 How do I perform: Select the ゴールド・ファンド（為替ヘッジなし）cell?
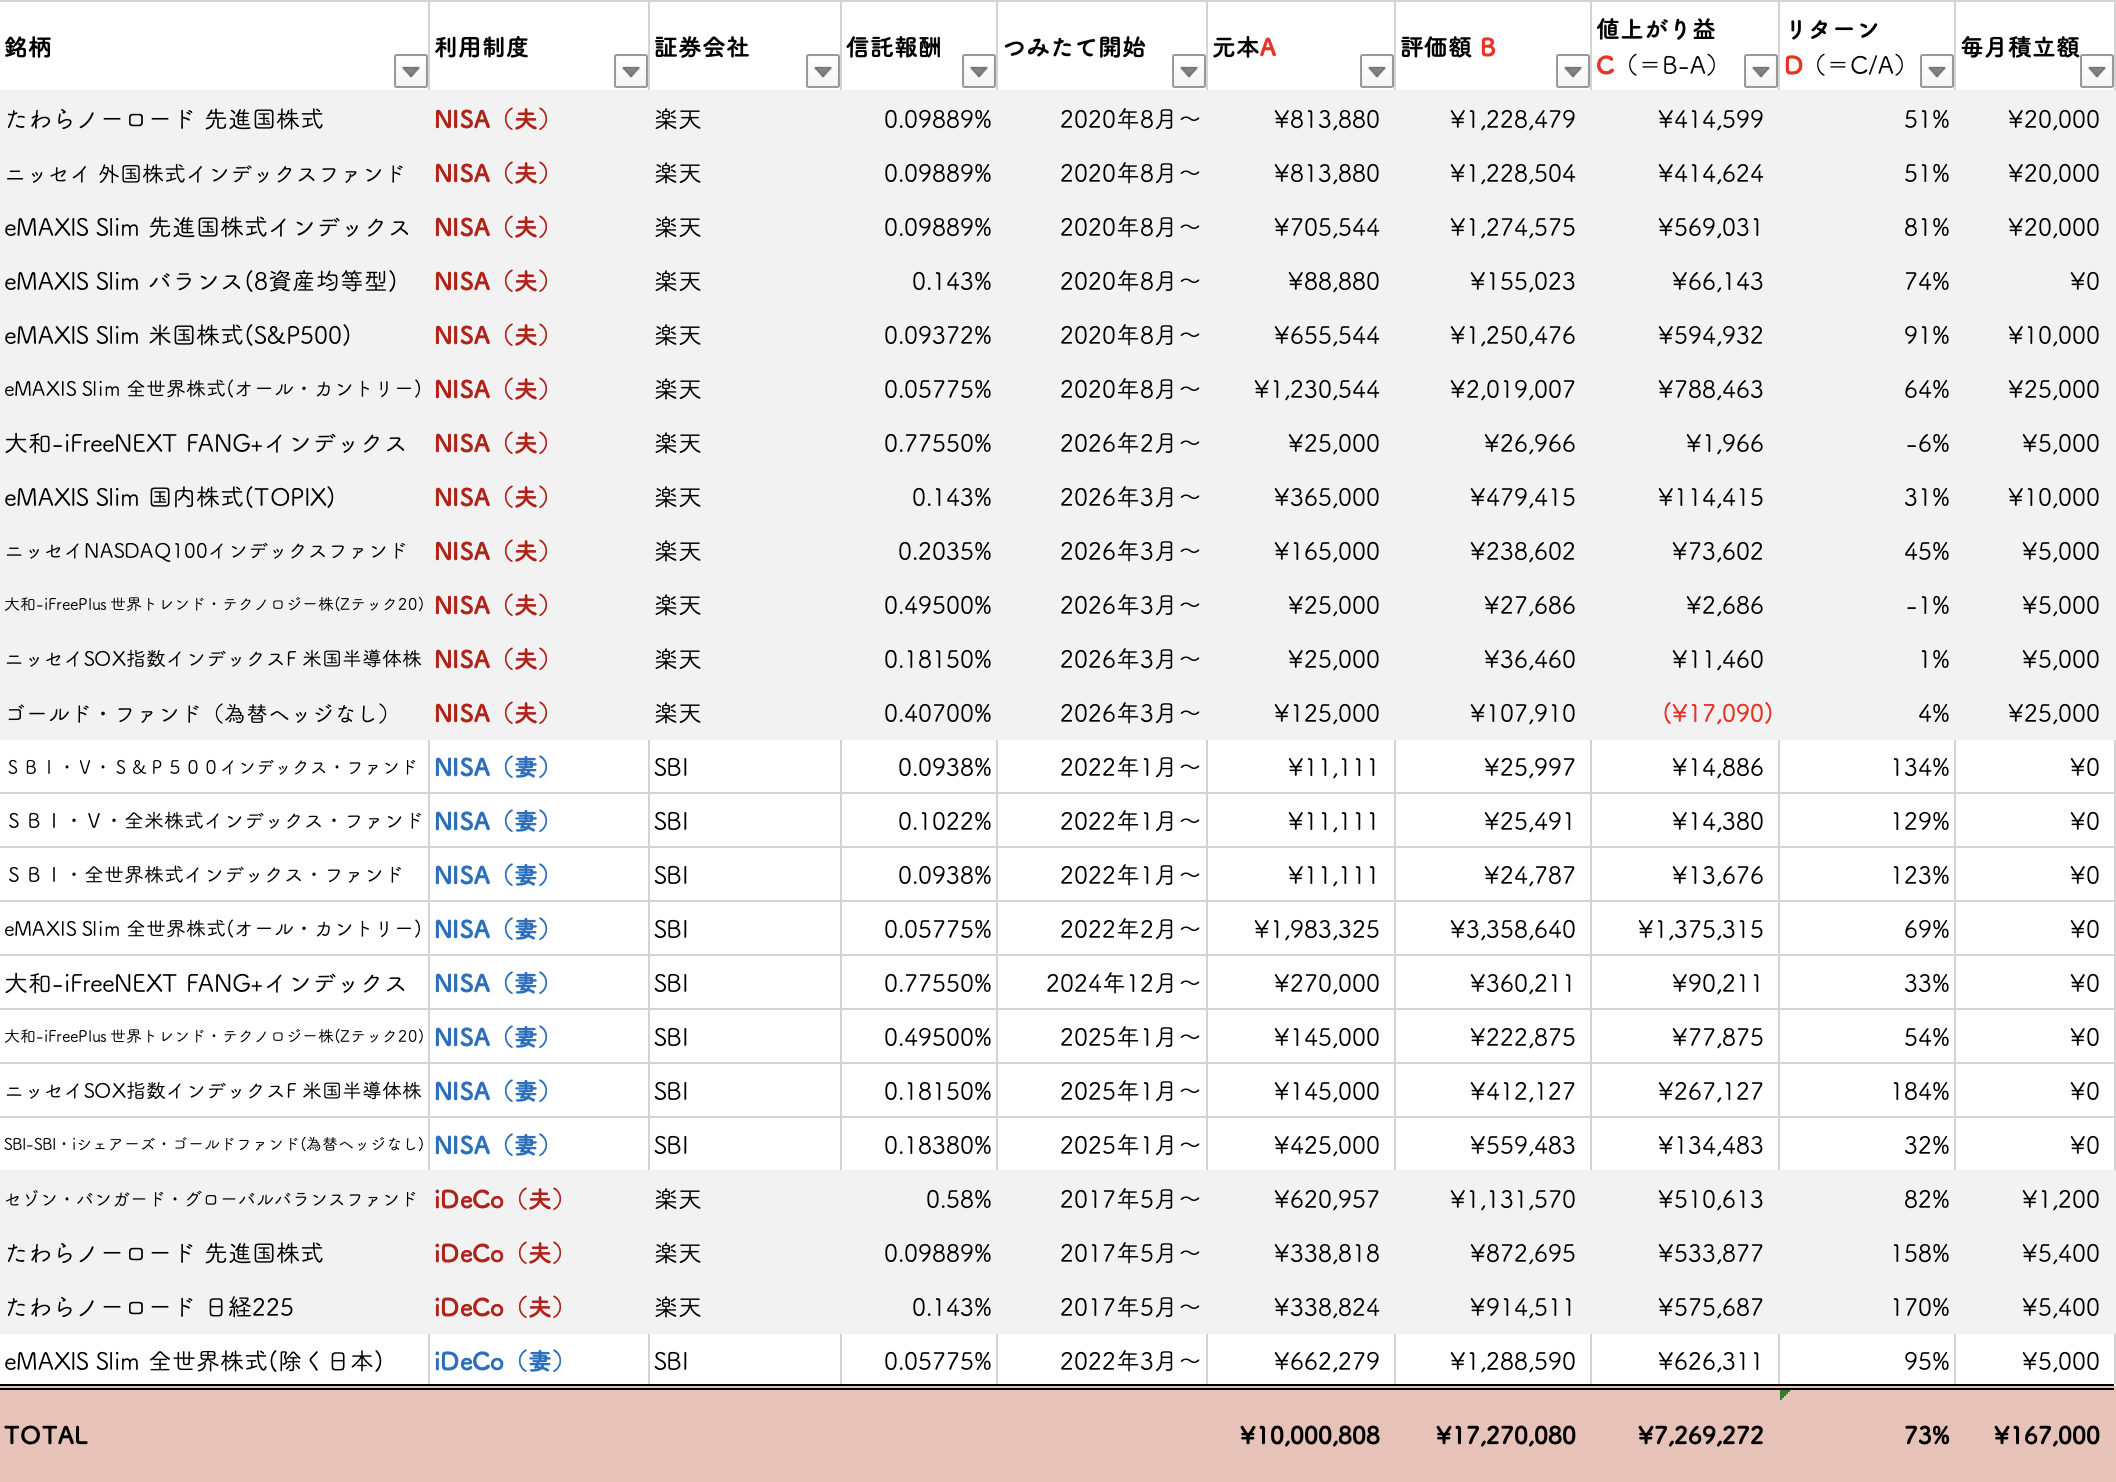click(214, 713)
